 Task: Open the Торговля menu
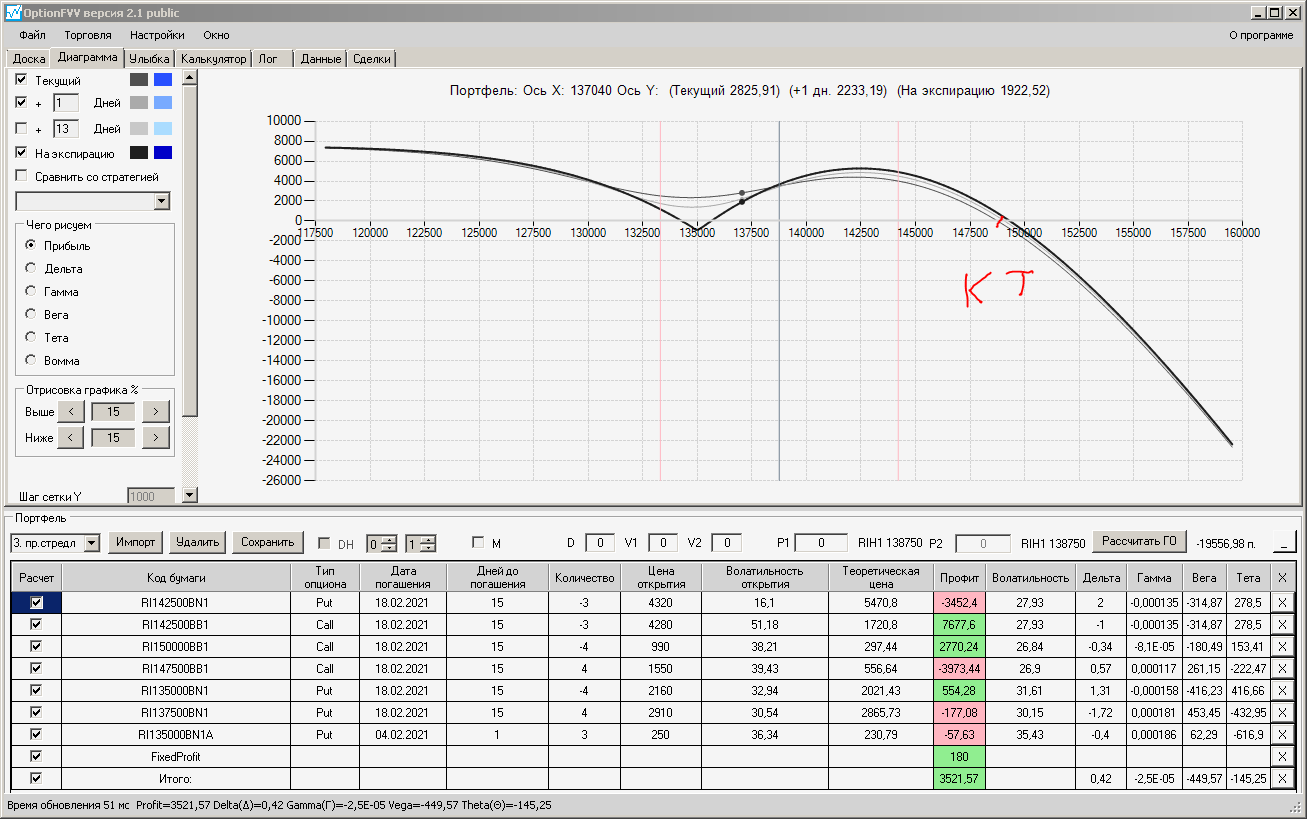click(x=88, y=35)
